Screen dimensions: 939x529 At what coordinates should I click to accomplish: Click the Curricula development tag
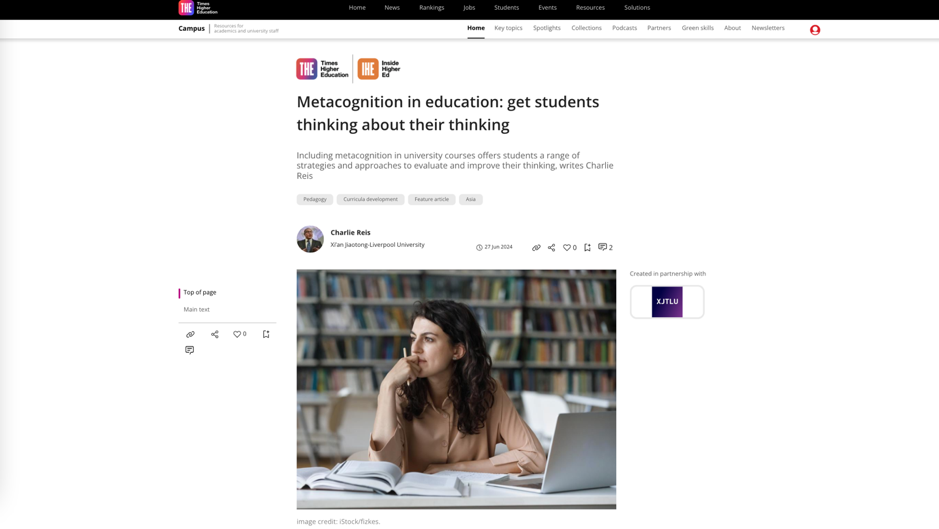pos(370,199)
